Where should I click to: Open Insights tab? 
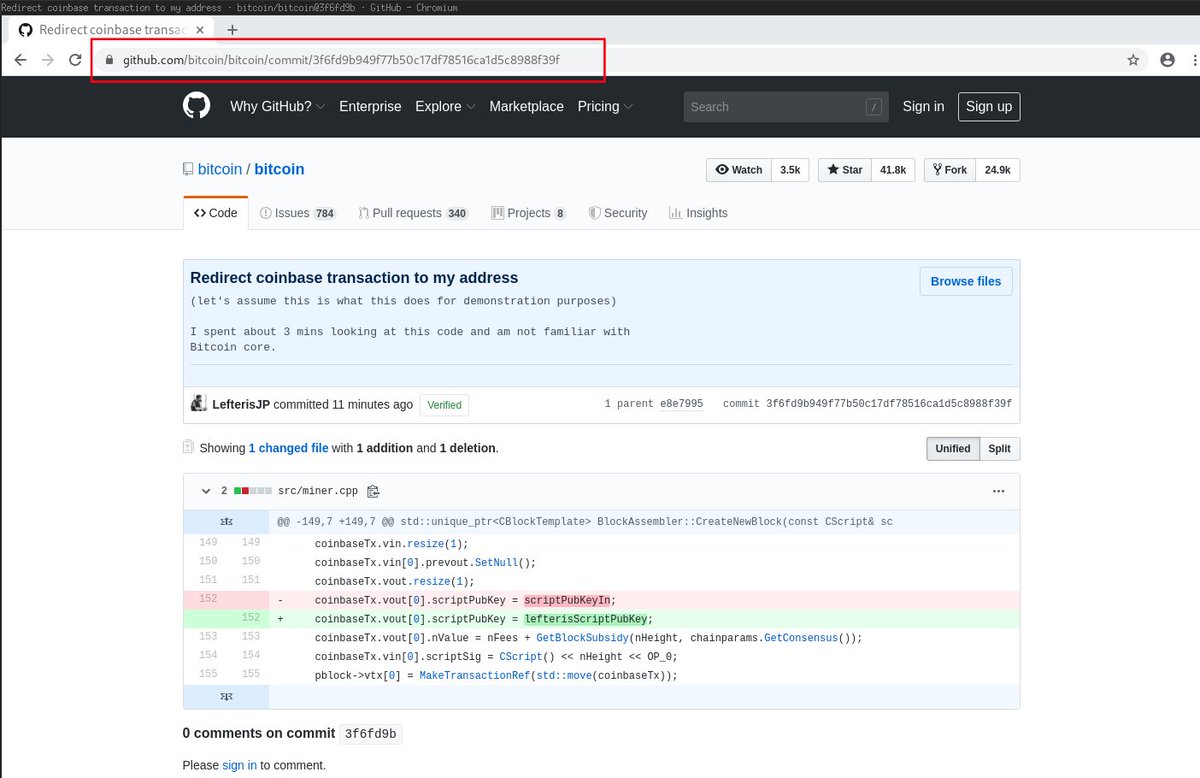point(698,213)
